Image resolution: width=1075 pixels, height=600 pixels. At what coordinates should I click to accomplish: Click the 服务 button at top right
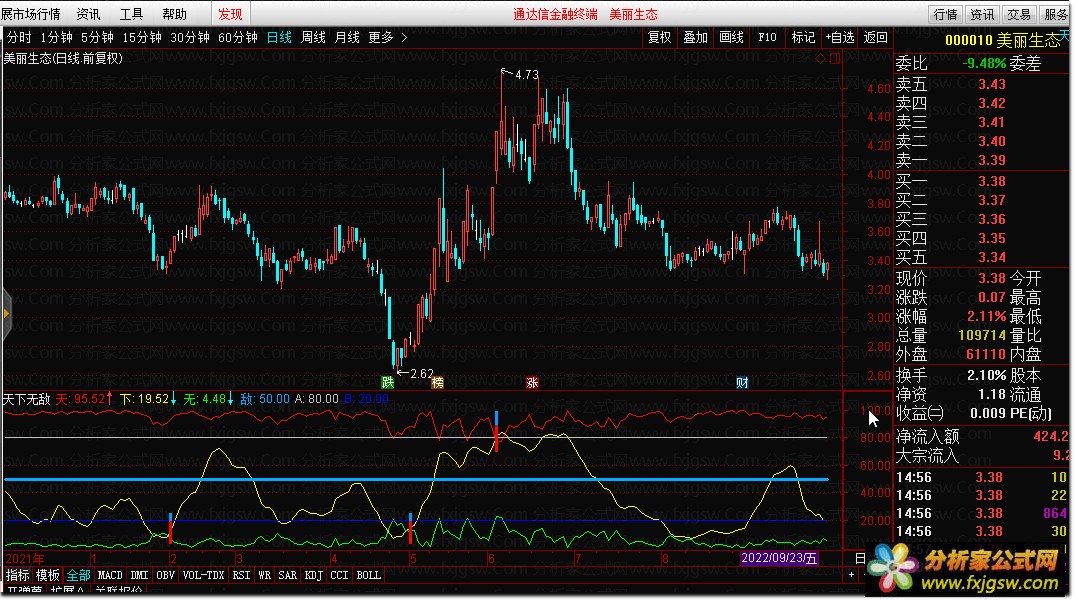(x=1056, y=14)
